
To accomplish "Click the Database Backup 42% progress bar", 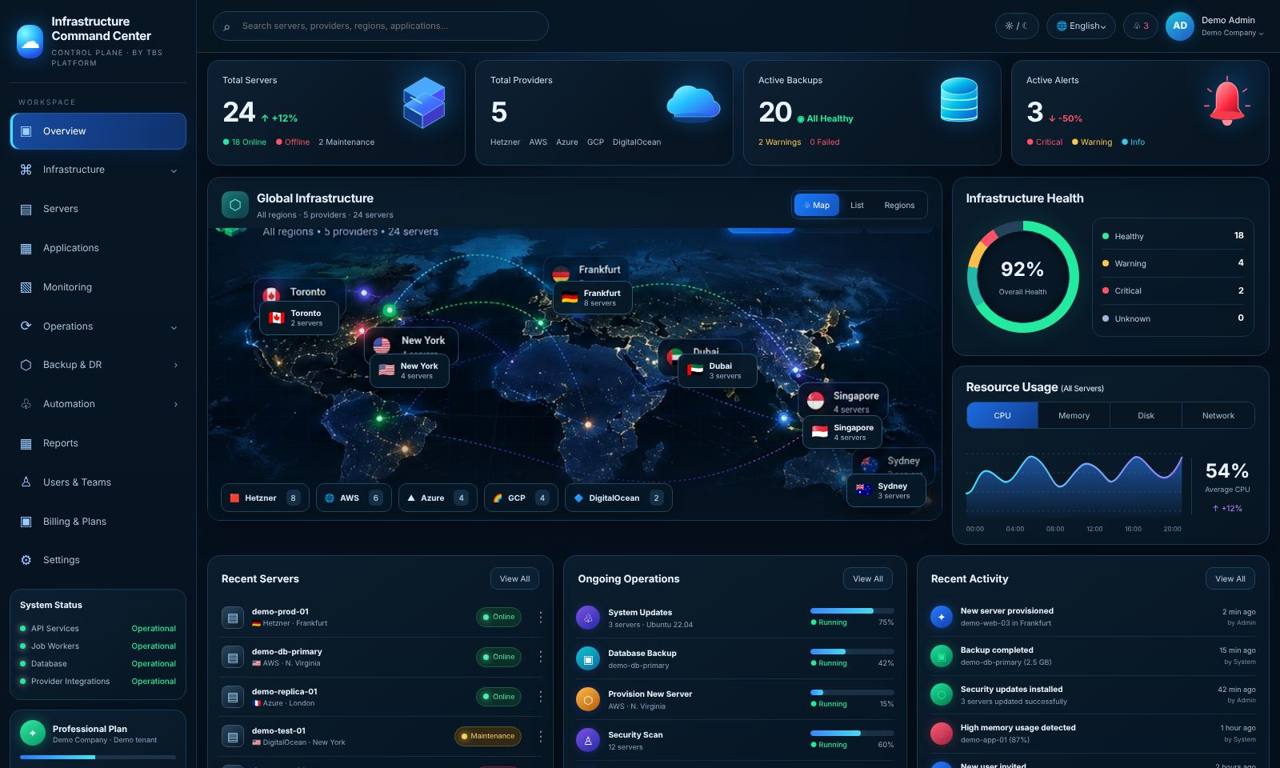I will [852, 651].
